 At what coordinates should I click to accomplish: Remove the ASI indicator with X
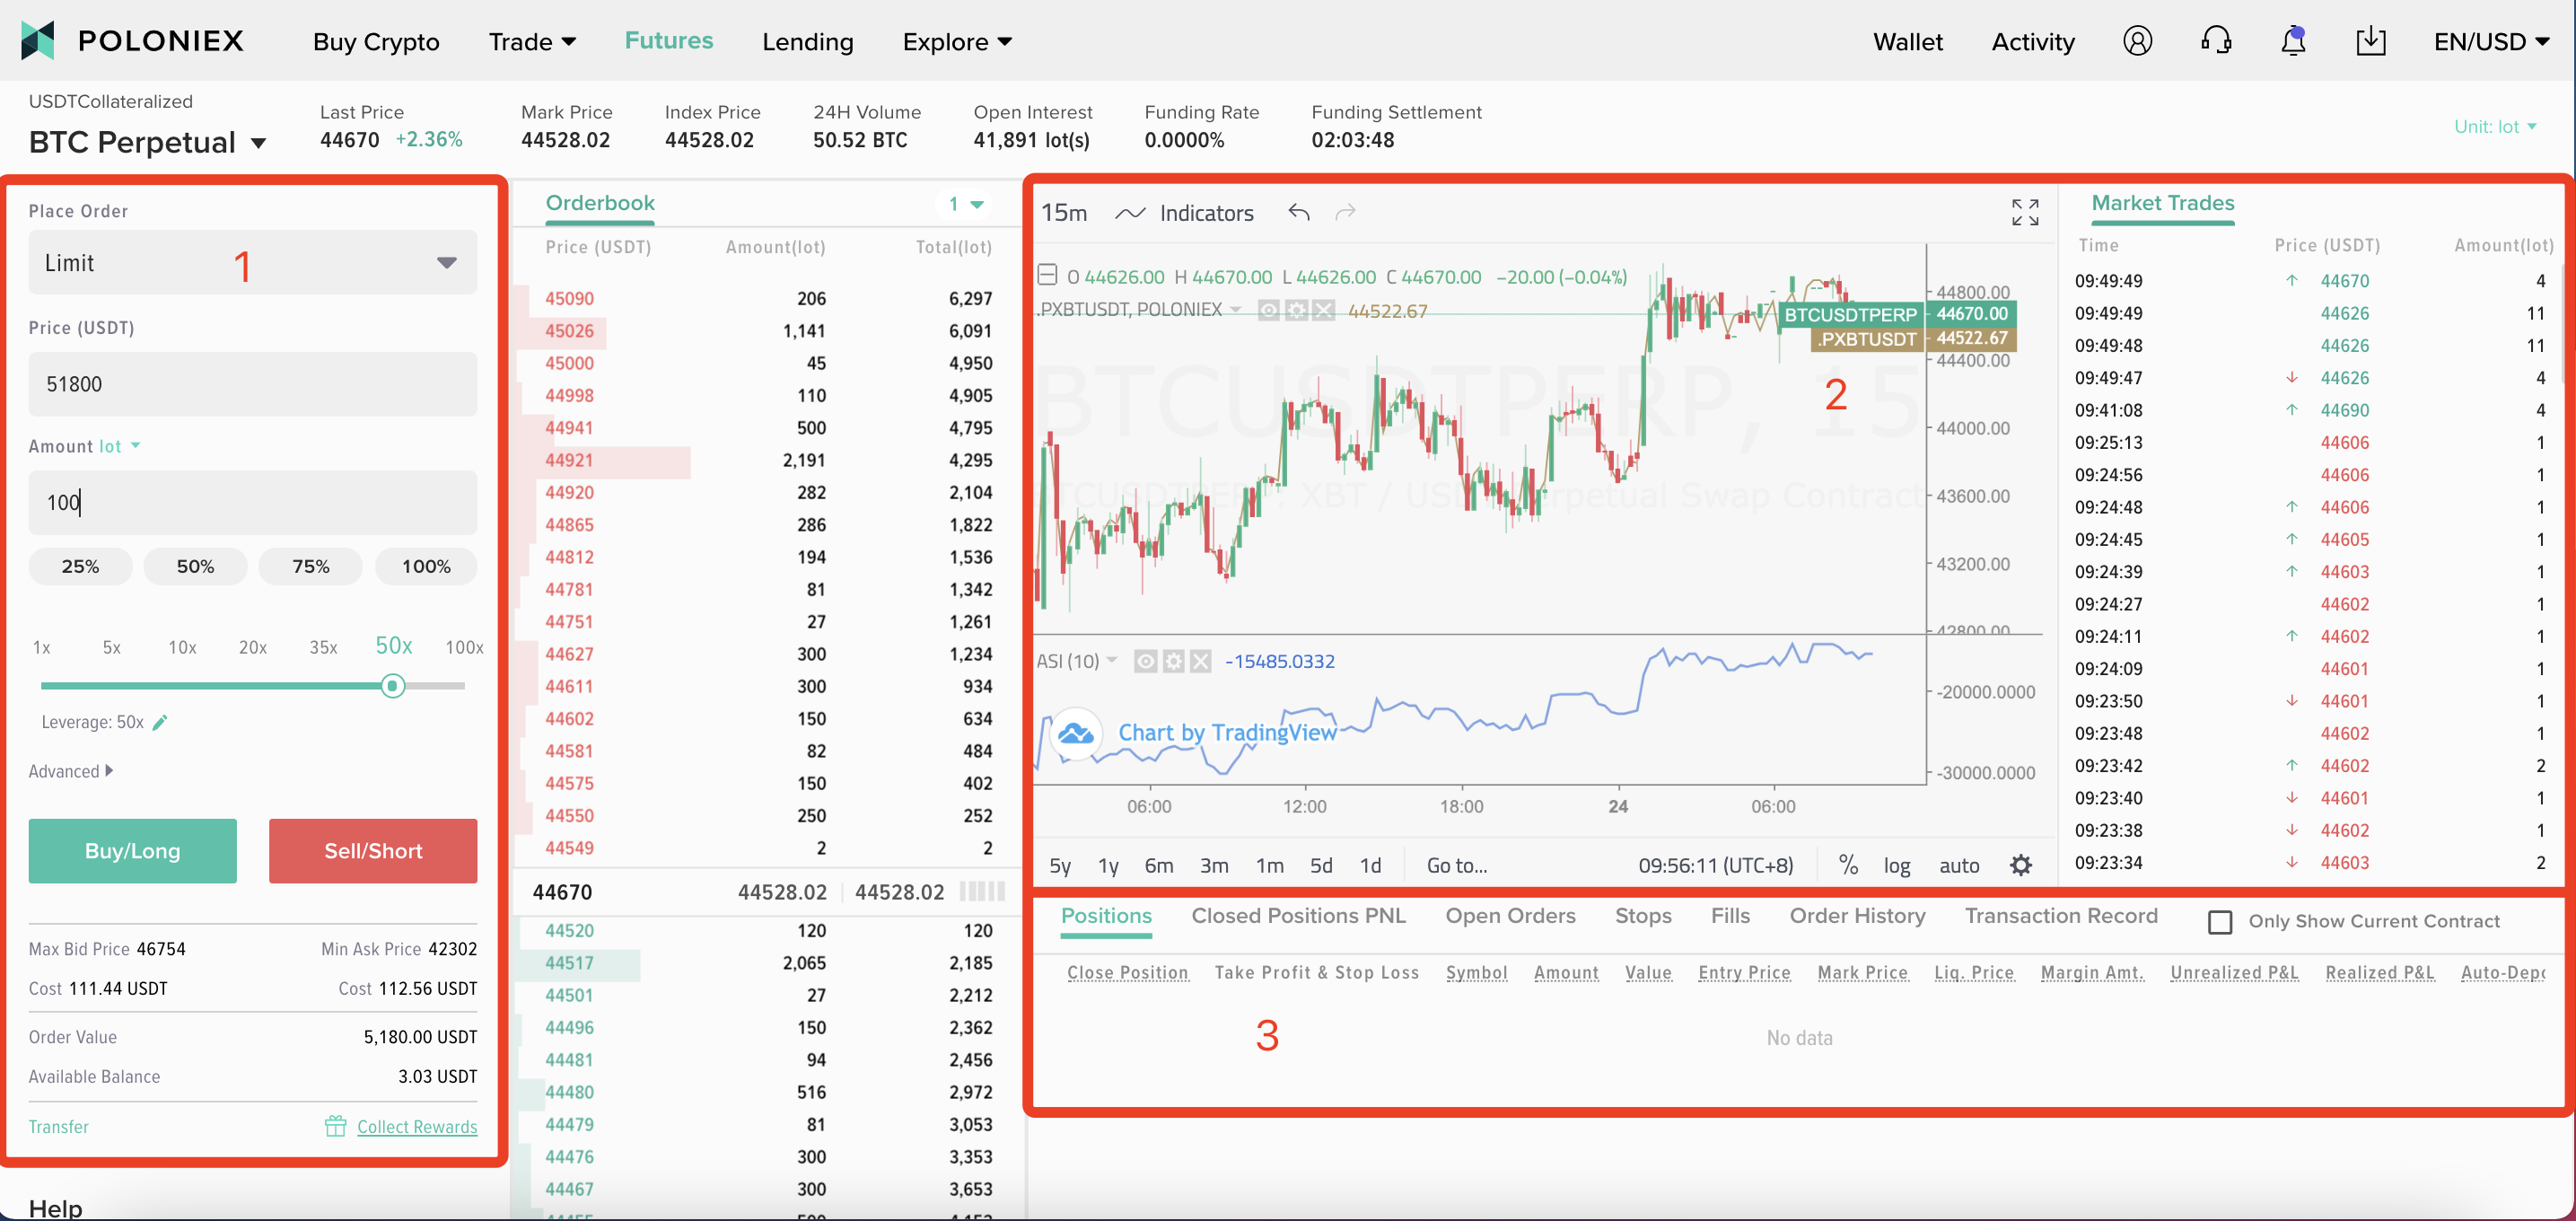coord(1201,661)
